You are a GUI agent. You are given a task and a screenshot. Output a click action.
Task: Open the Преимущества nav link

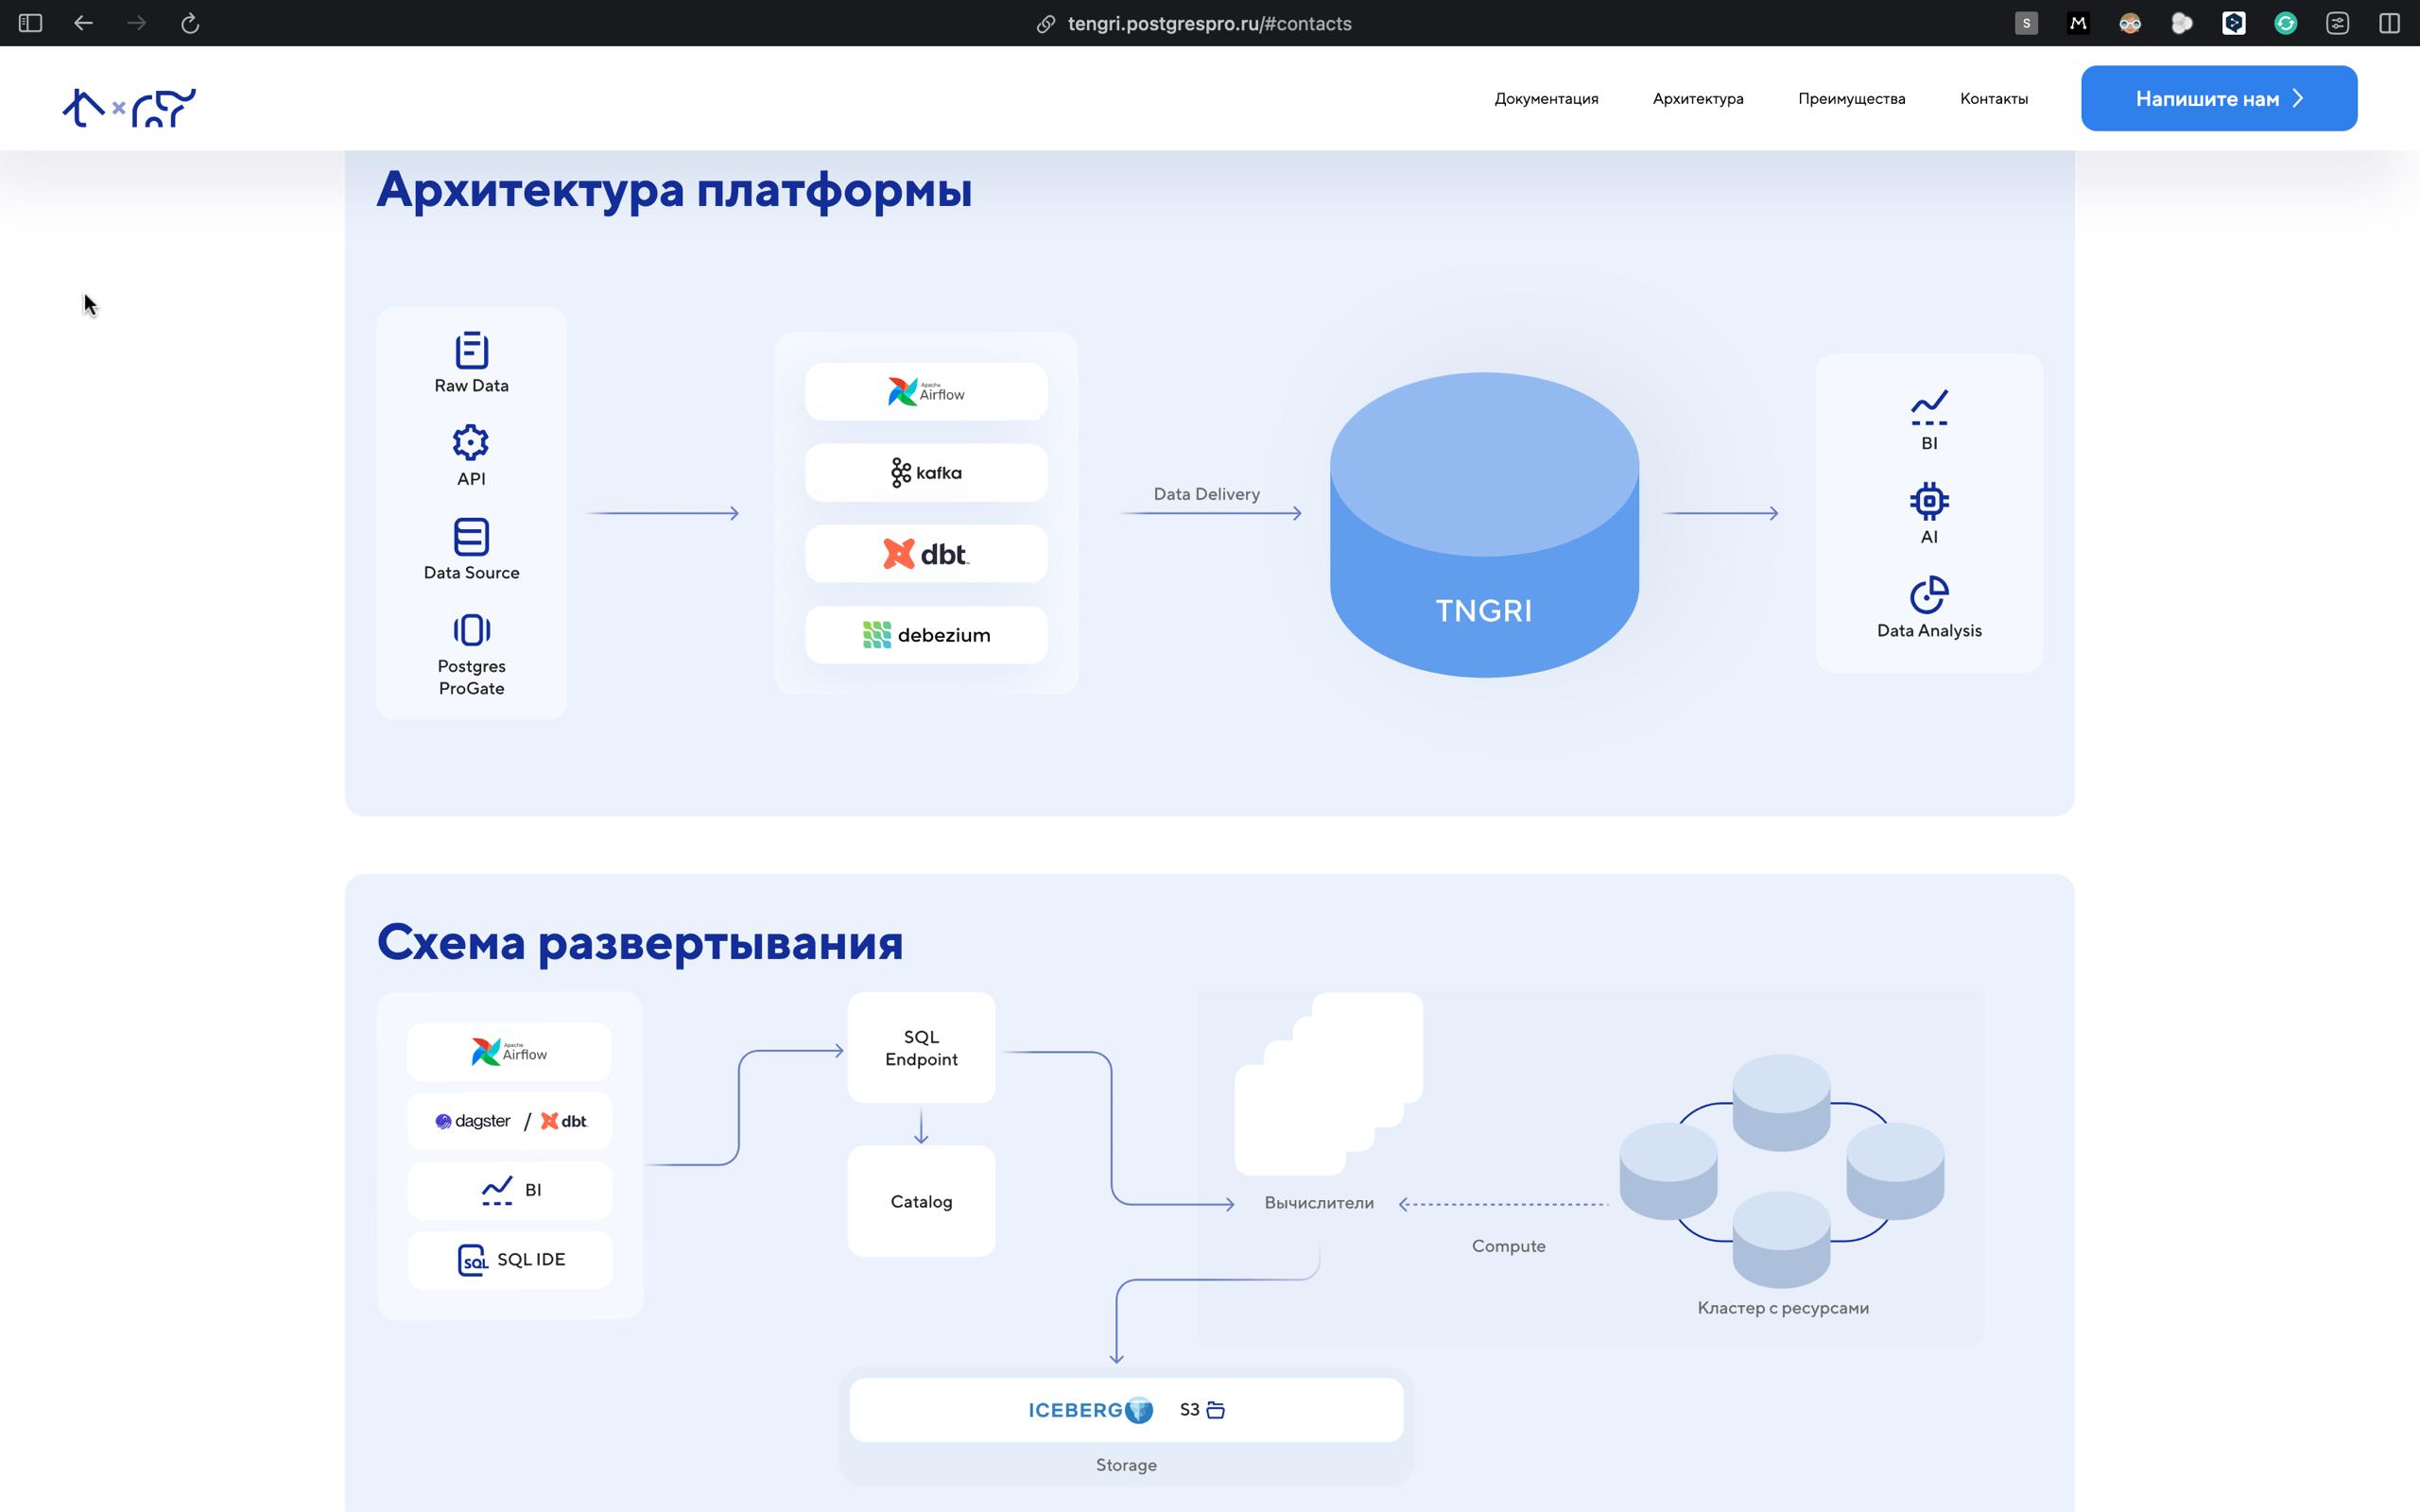(1851, 98)
